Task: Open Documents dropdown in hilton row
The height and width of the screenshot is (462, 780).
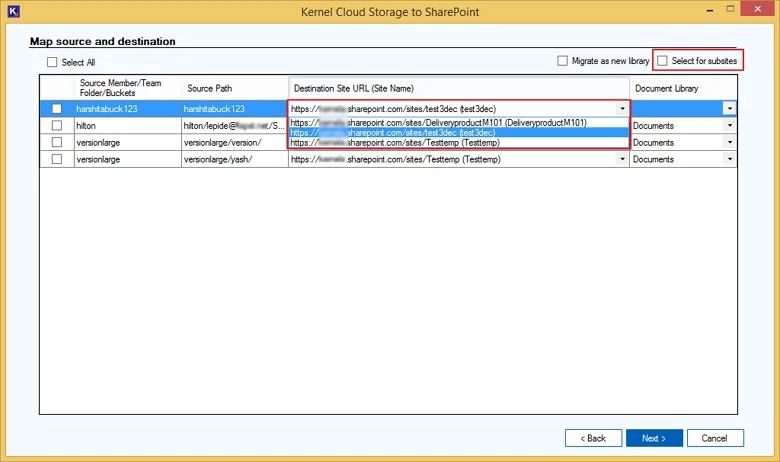Action: pyautogui.click(x=730, y=125)
